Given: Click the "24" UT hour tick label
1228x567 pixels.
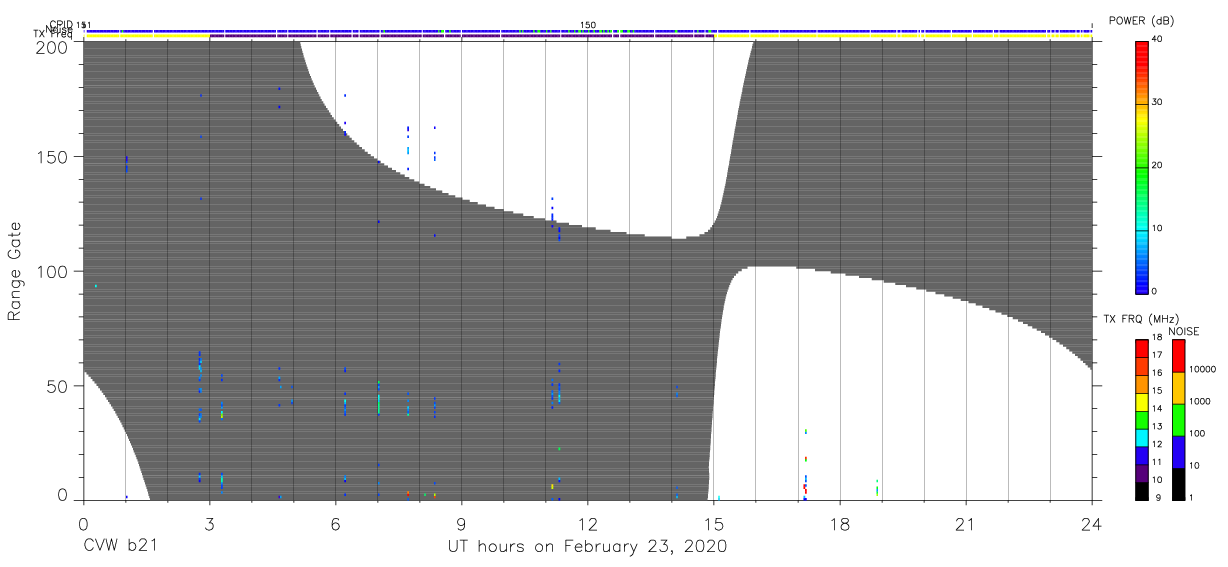Looking at the screenshot, I should [x=1091, y=522].
